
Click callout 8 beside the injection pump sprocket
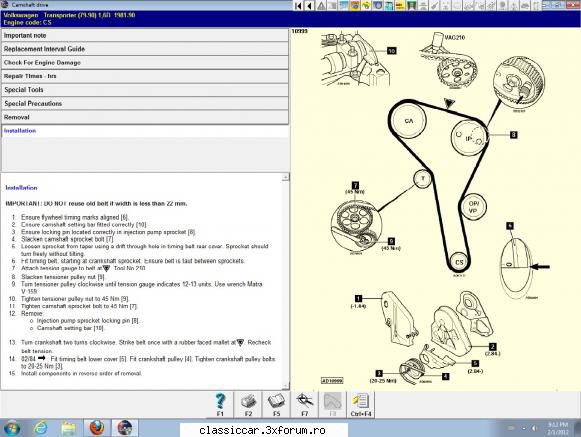pos(513,135)
